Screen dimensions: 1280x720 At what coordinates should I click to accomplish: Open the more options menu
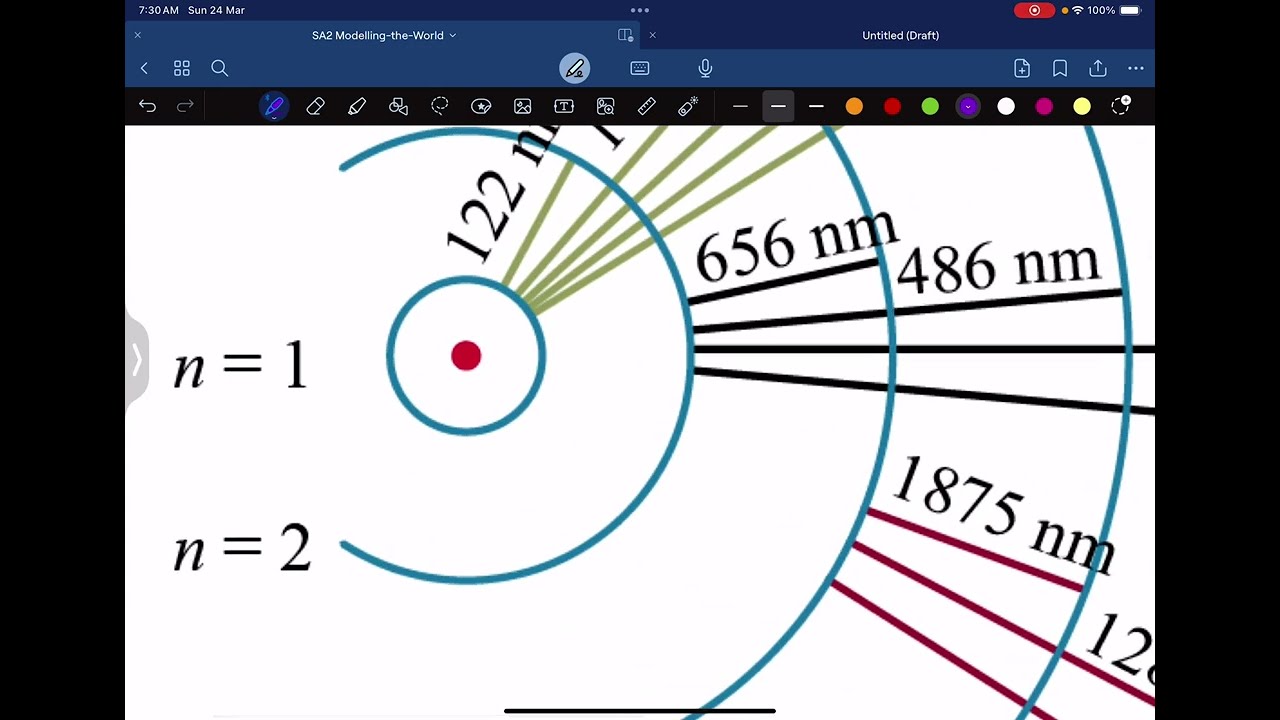click(x=1136, y=68)
